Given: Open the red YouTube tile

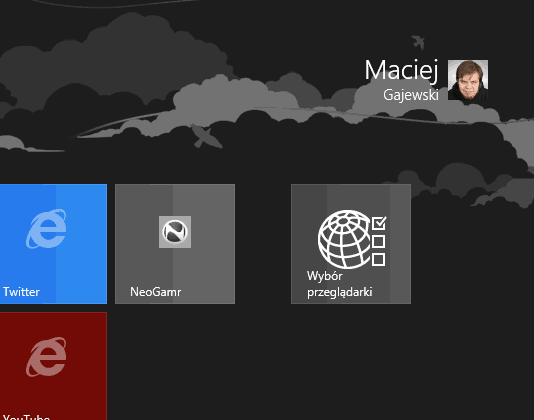Looking at the screenshot, I should coord(53,366).
